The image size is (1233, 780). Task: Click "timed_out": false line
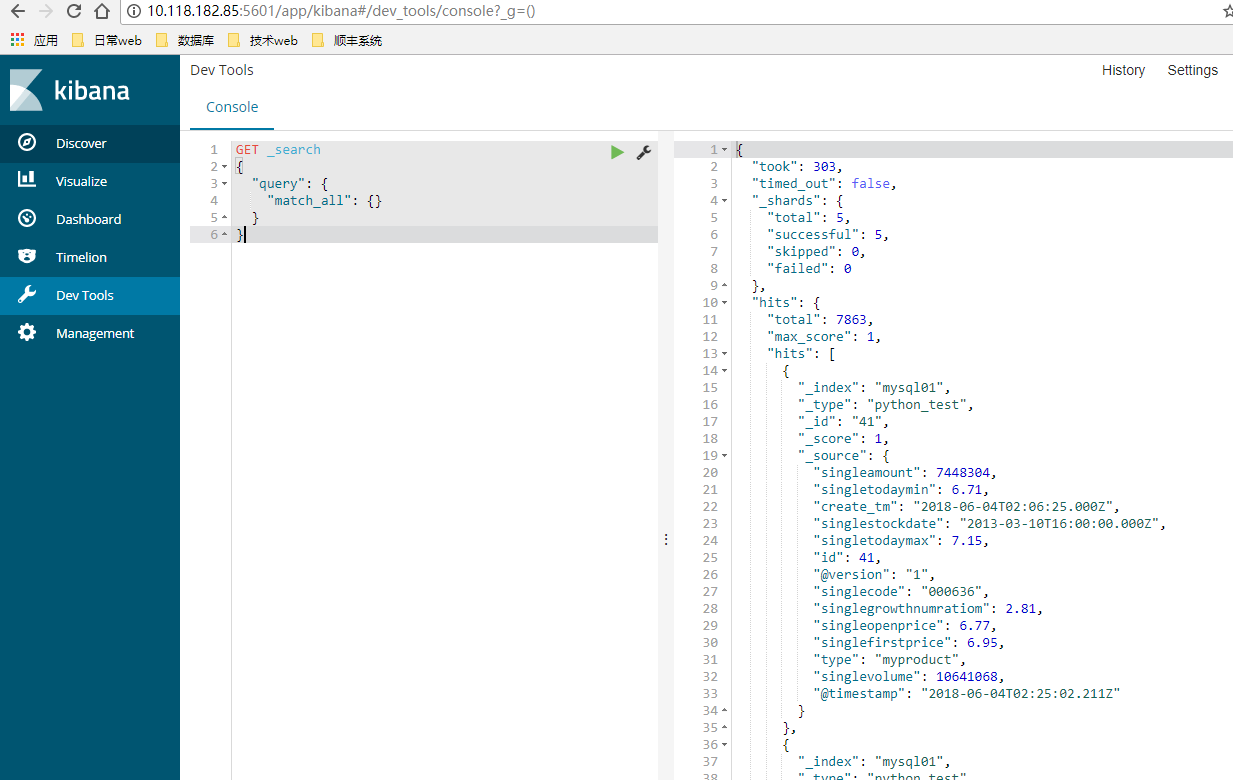coord(824,183)
